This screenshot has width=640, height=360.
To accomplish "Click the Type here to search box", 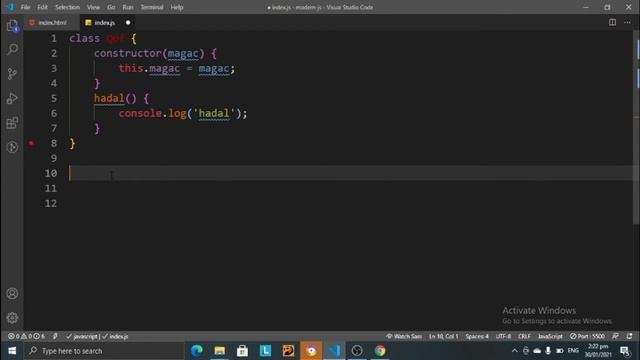I will (104, 351).
